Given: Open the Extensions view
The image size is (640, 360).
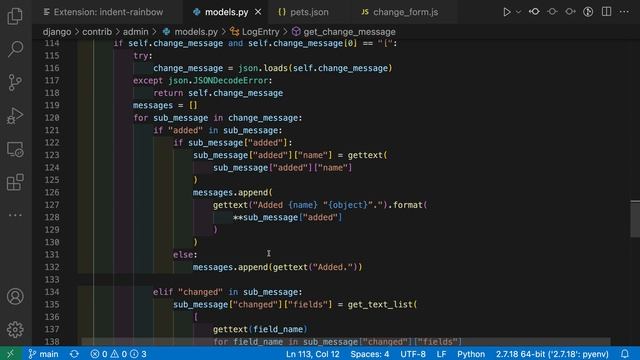Looking at the screenshot, I should coord(15,182).
